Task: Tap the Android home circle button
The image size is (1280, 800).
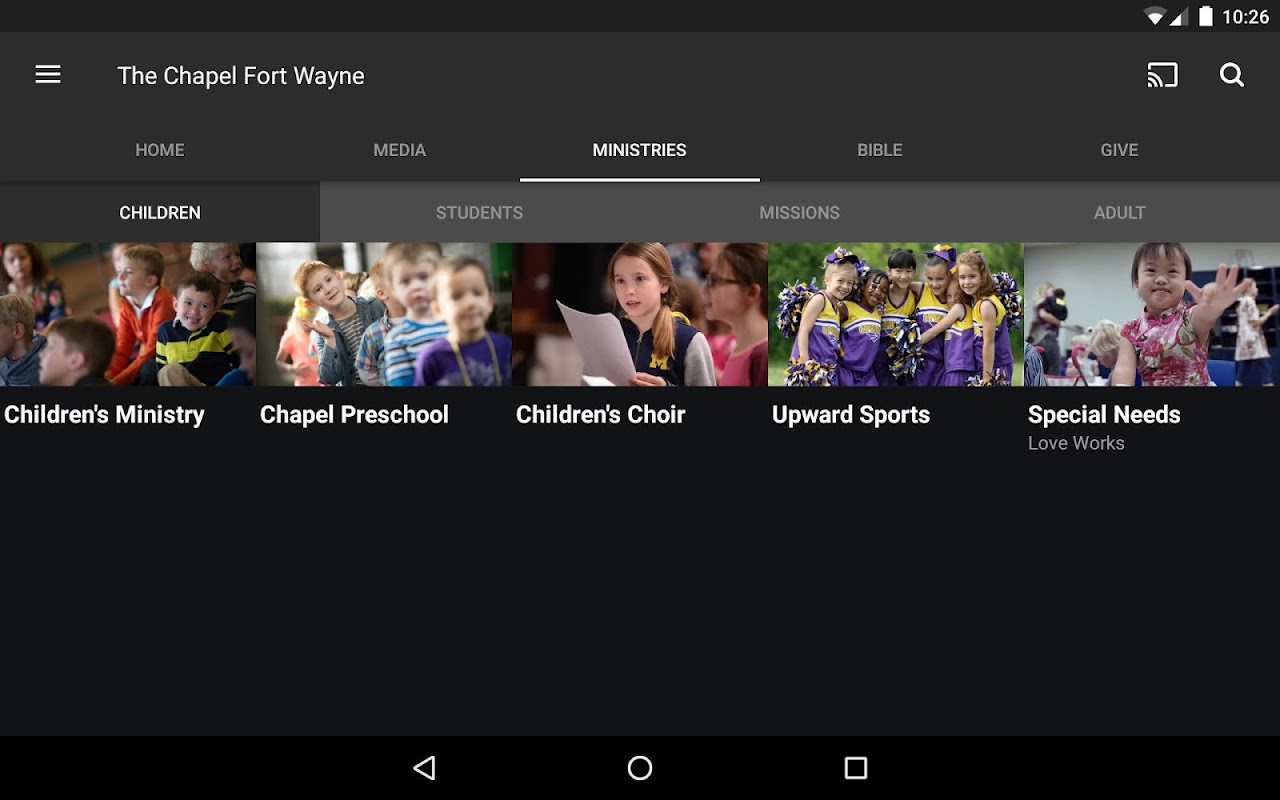Action: point(640,768)
